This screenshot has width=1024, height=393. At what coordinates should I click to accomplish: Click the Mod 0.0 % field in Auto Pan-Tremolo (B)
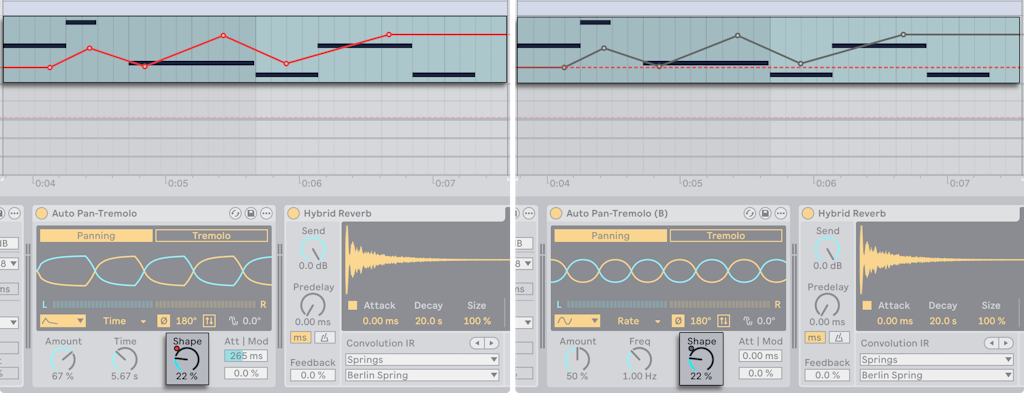point(760,373)
